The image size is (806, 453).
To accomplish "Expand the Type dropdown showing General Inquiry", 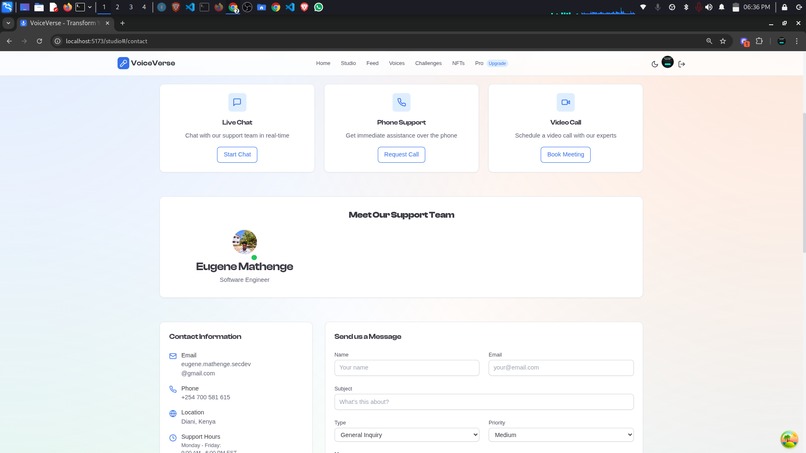I will click(x=407, y=435).
